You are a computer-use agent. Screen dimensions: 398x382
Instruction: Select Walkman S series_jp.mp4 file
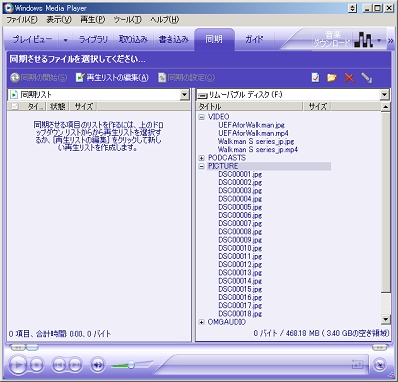258,149
